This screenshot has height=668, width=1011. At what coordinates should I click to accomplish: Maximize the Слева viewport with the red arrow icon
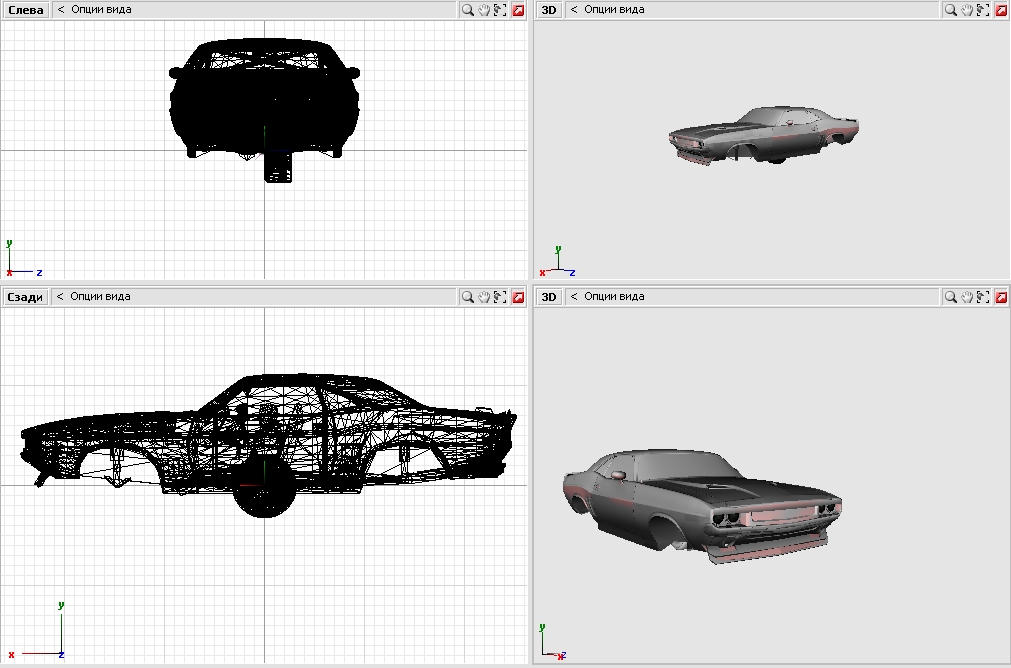pos(518,10)
